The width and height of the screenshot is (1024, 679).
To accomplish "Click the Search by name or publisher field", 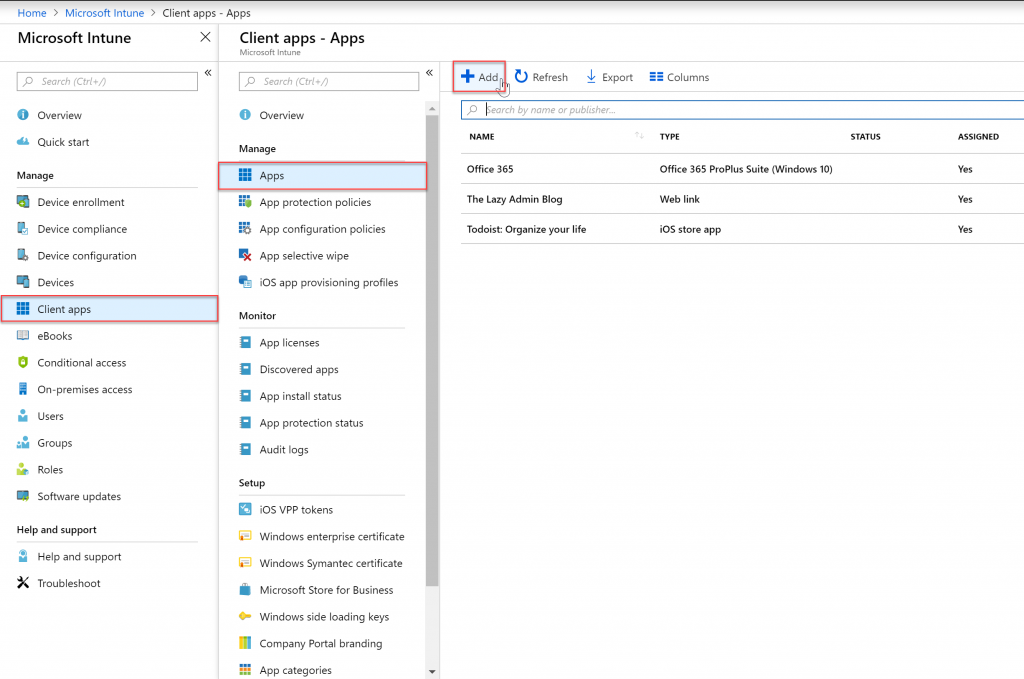I will click(x=743, y=109).
